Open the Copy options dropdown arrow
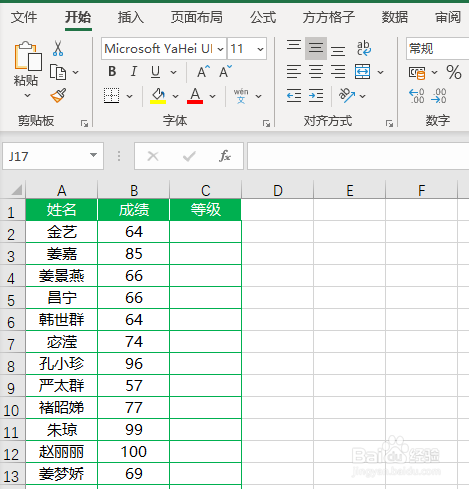 coord(76,72)
